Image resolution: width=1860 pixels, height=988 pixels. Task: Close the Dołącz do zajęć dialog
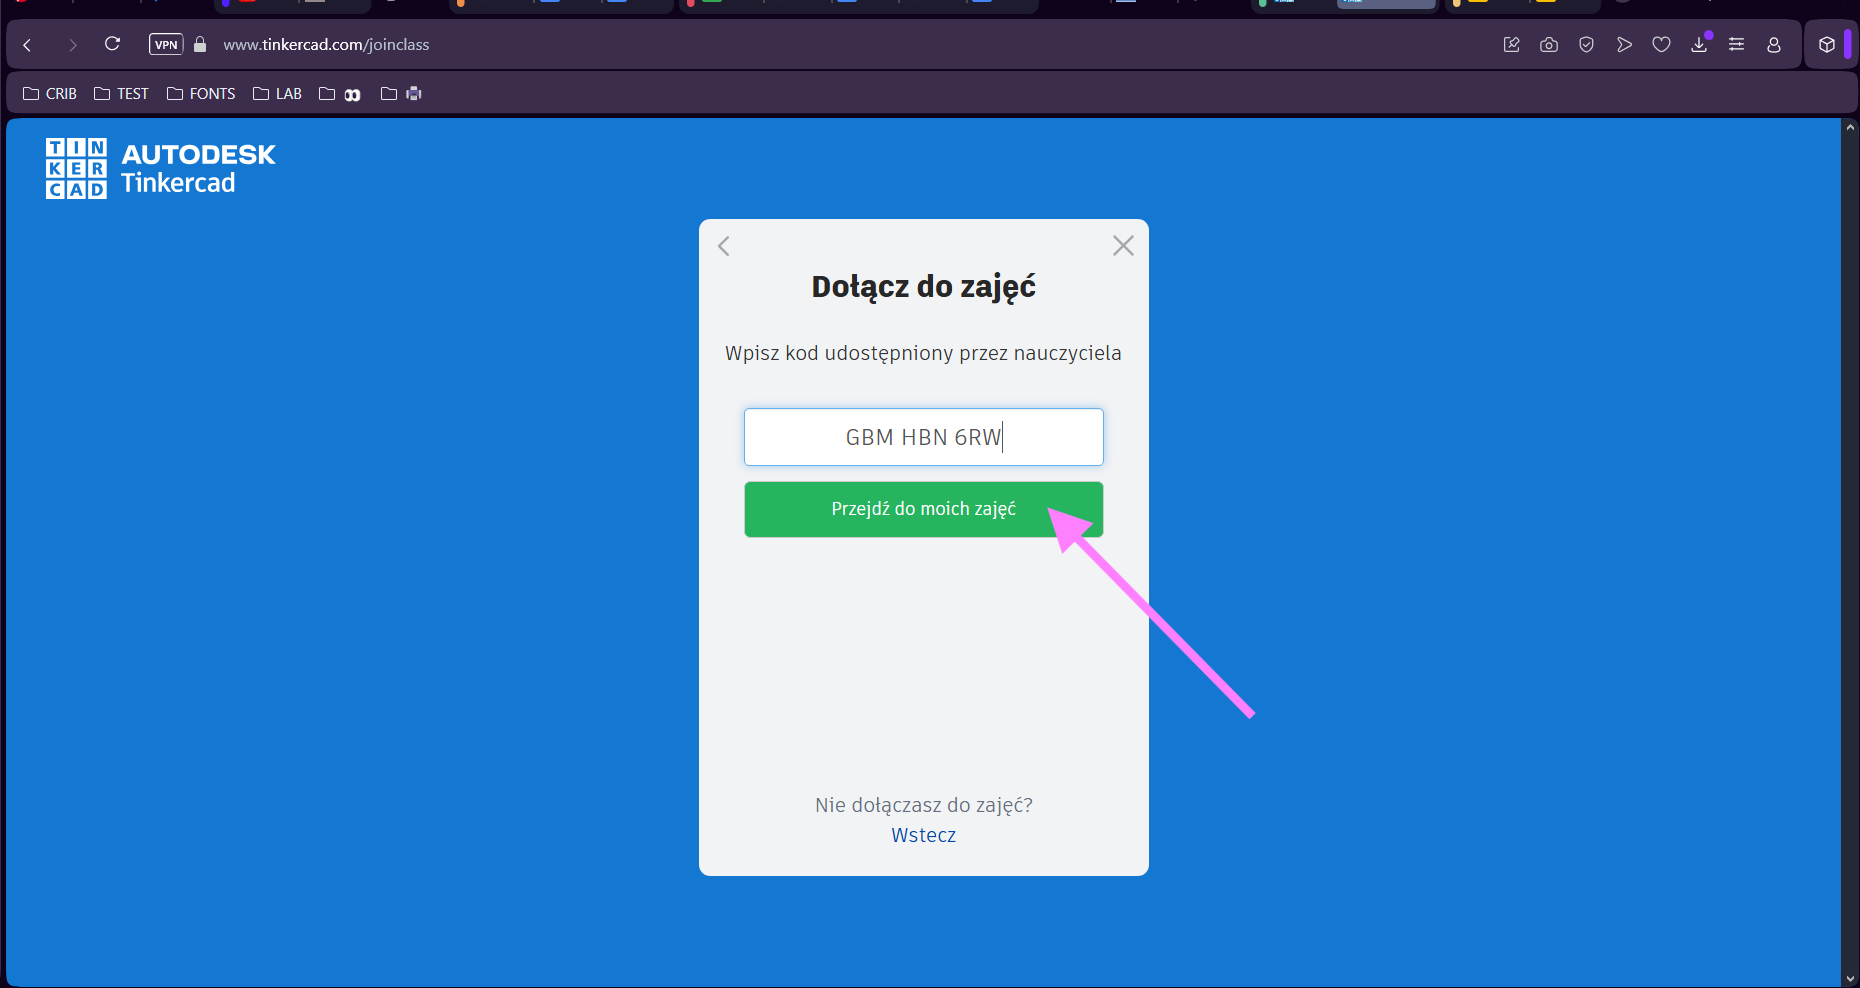pyautogui.click(x=1123, y=246)
